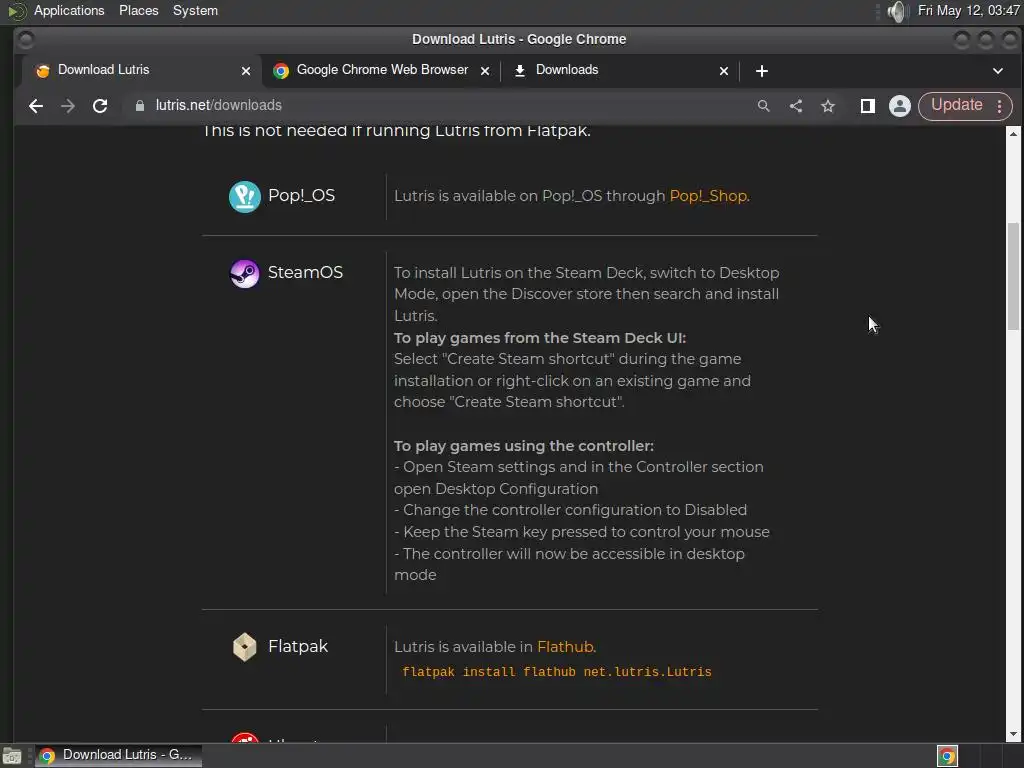Click the scrollbar down arrow
Image resolution: width=1024 pixels, height=768 pixels.
coord(1013,734)
